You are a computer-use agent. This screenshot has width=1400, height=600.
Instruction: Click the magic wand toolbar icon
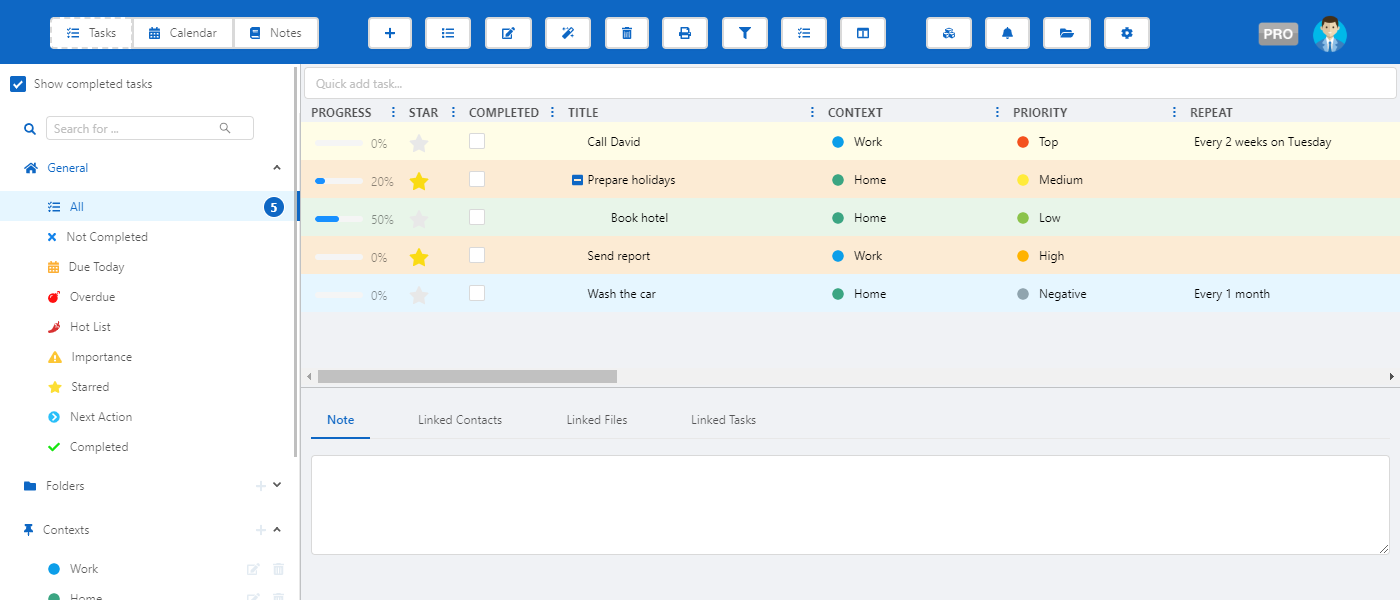(567, 33)
